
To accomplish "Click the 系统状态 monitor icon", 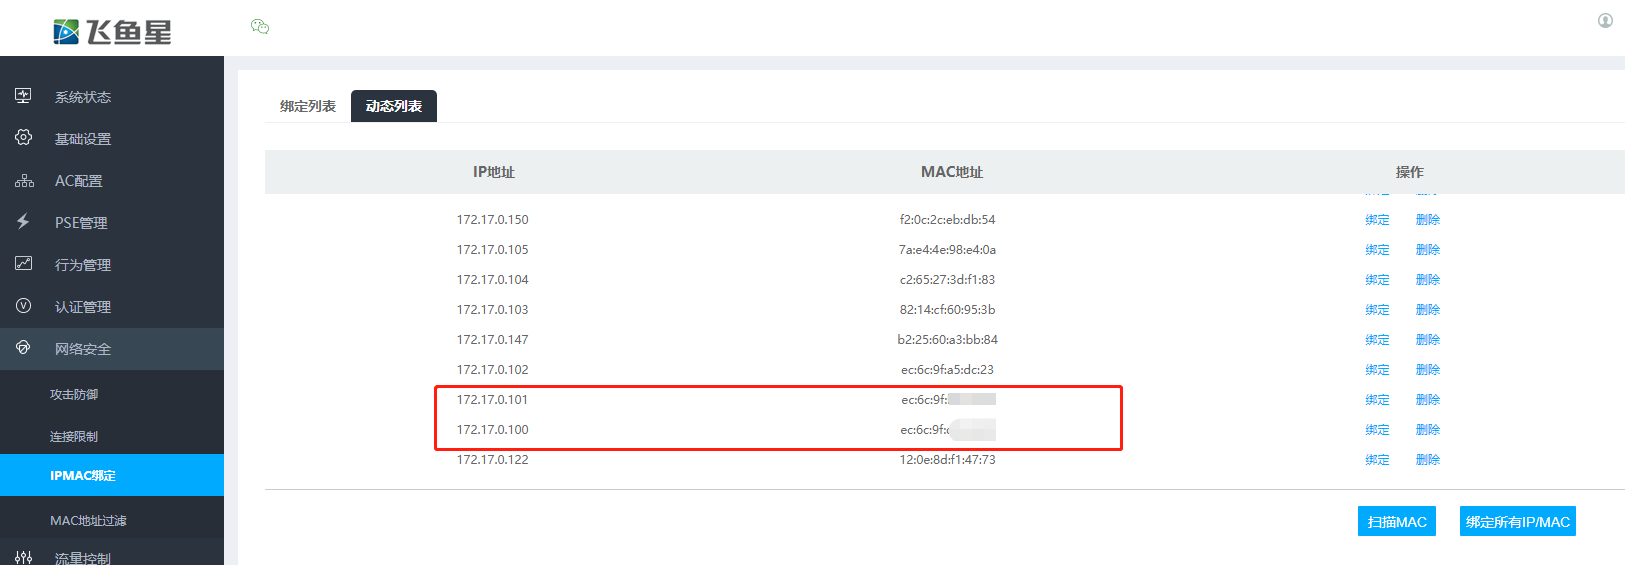I will pos(23,96).
